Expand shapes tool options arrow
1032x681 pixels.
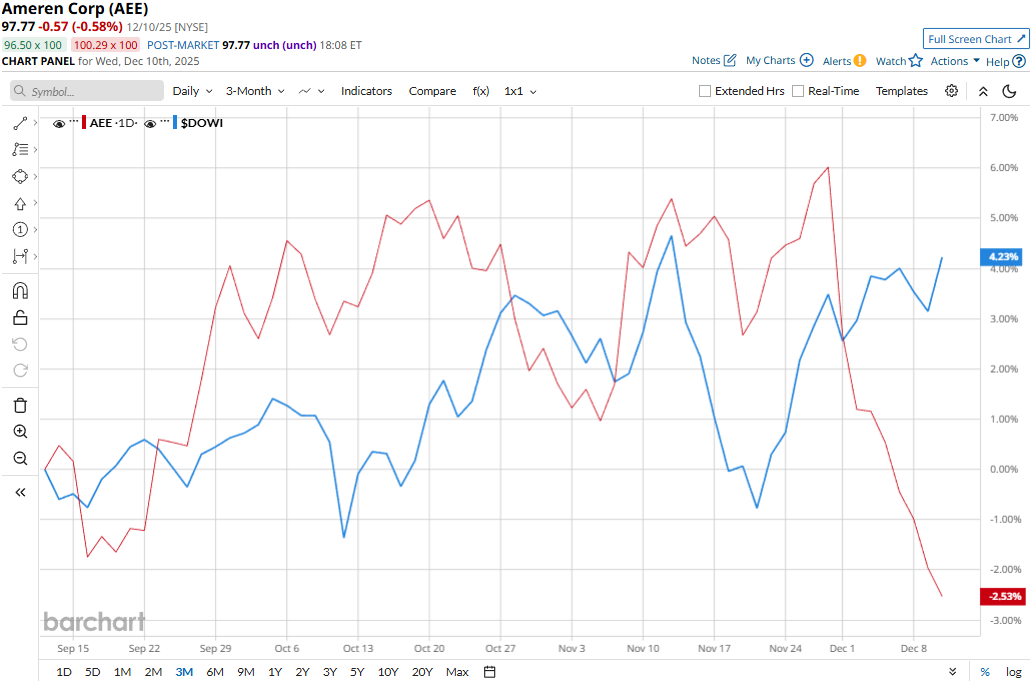35,176
